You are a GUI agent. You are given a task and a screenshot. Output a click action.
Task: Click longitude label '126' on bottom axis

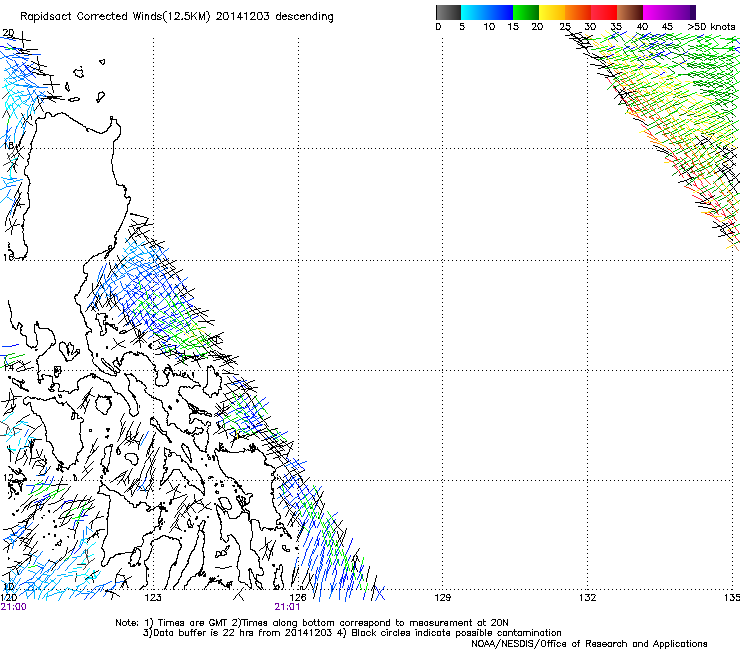coord(298,598)
